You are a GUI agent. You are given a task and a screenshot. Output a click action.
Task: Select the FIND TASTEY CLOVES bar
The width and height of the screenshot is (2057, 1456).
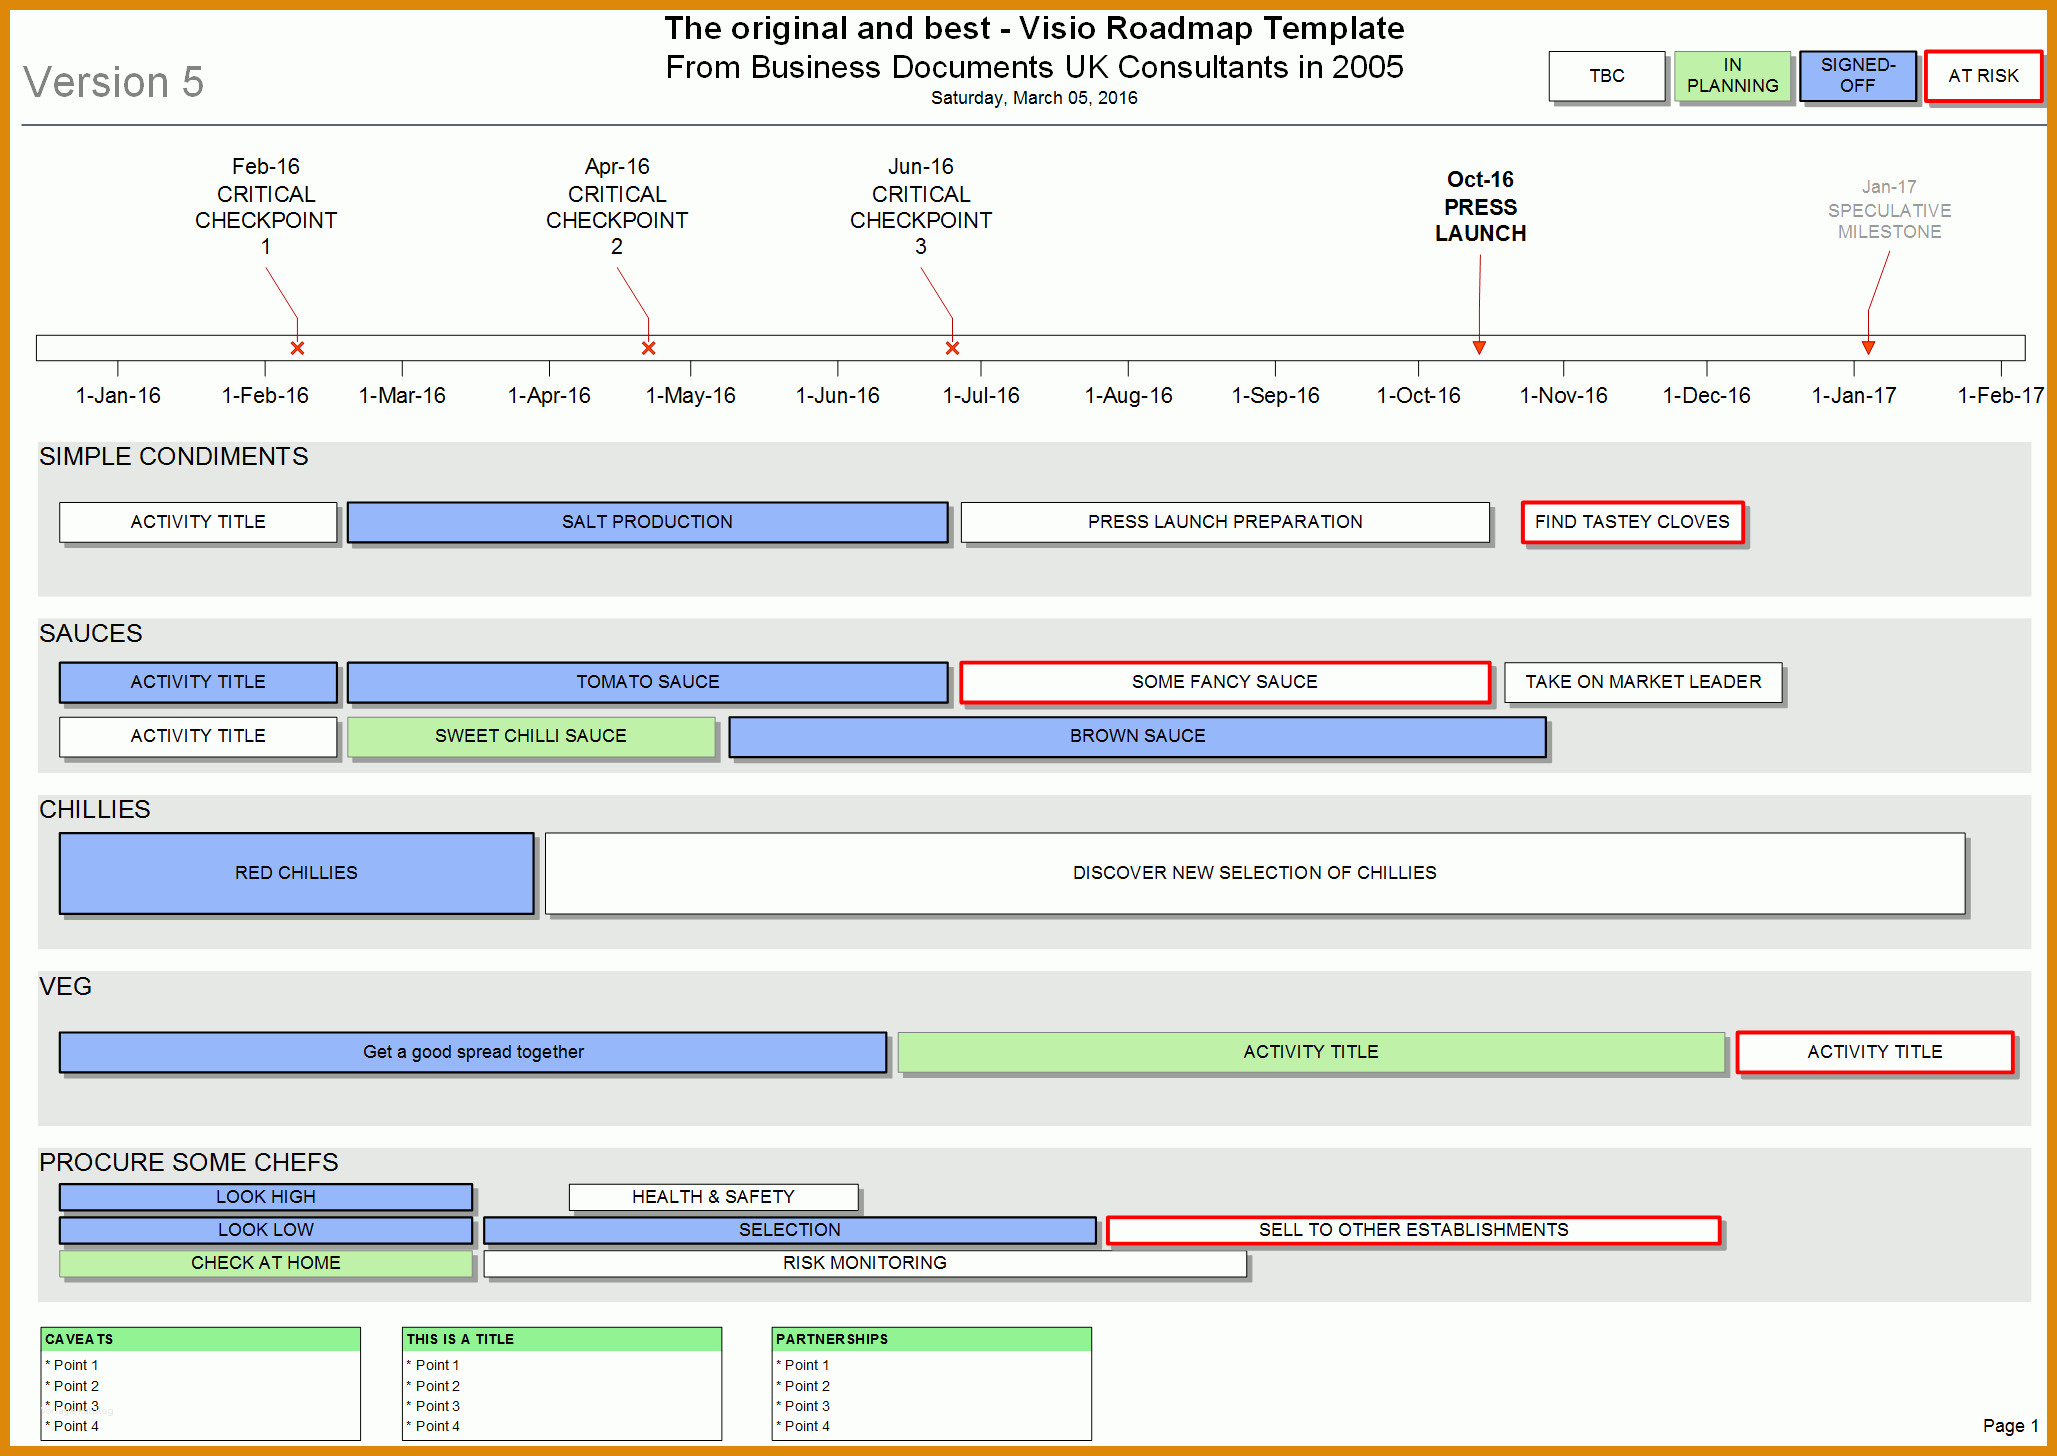coord(1632,522)
